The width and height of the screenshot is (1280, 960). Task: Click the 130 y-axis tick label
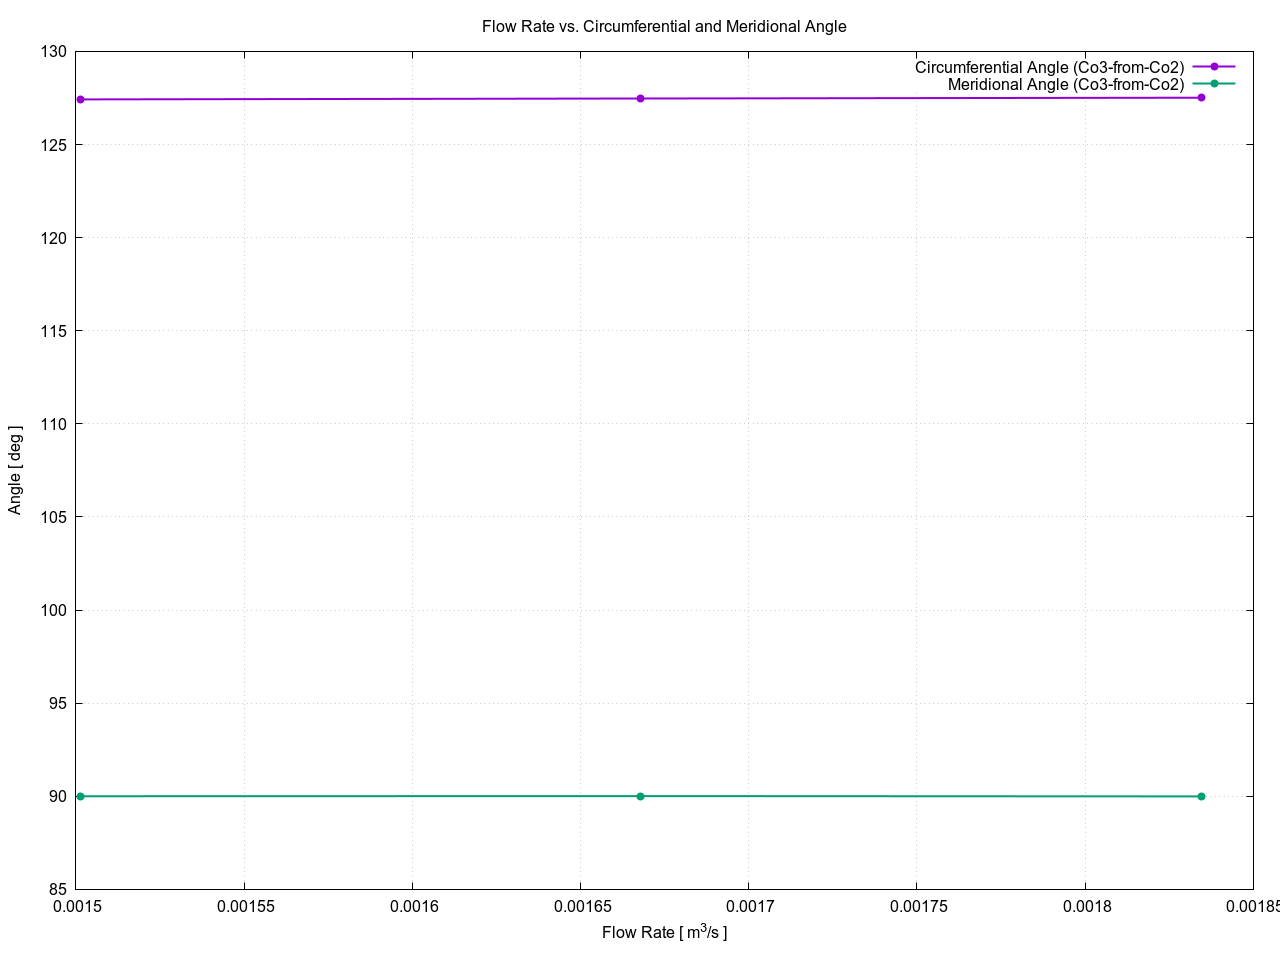[x=55, y=52]
